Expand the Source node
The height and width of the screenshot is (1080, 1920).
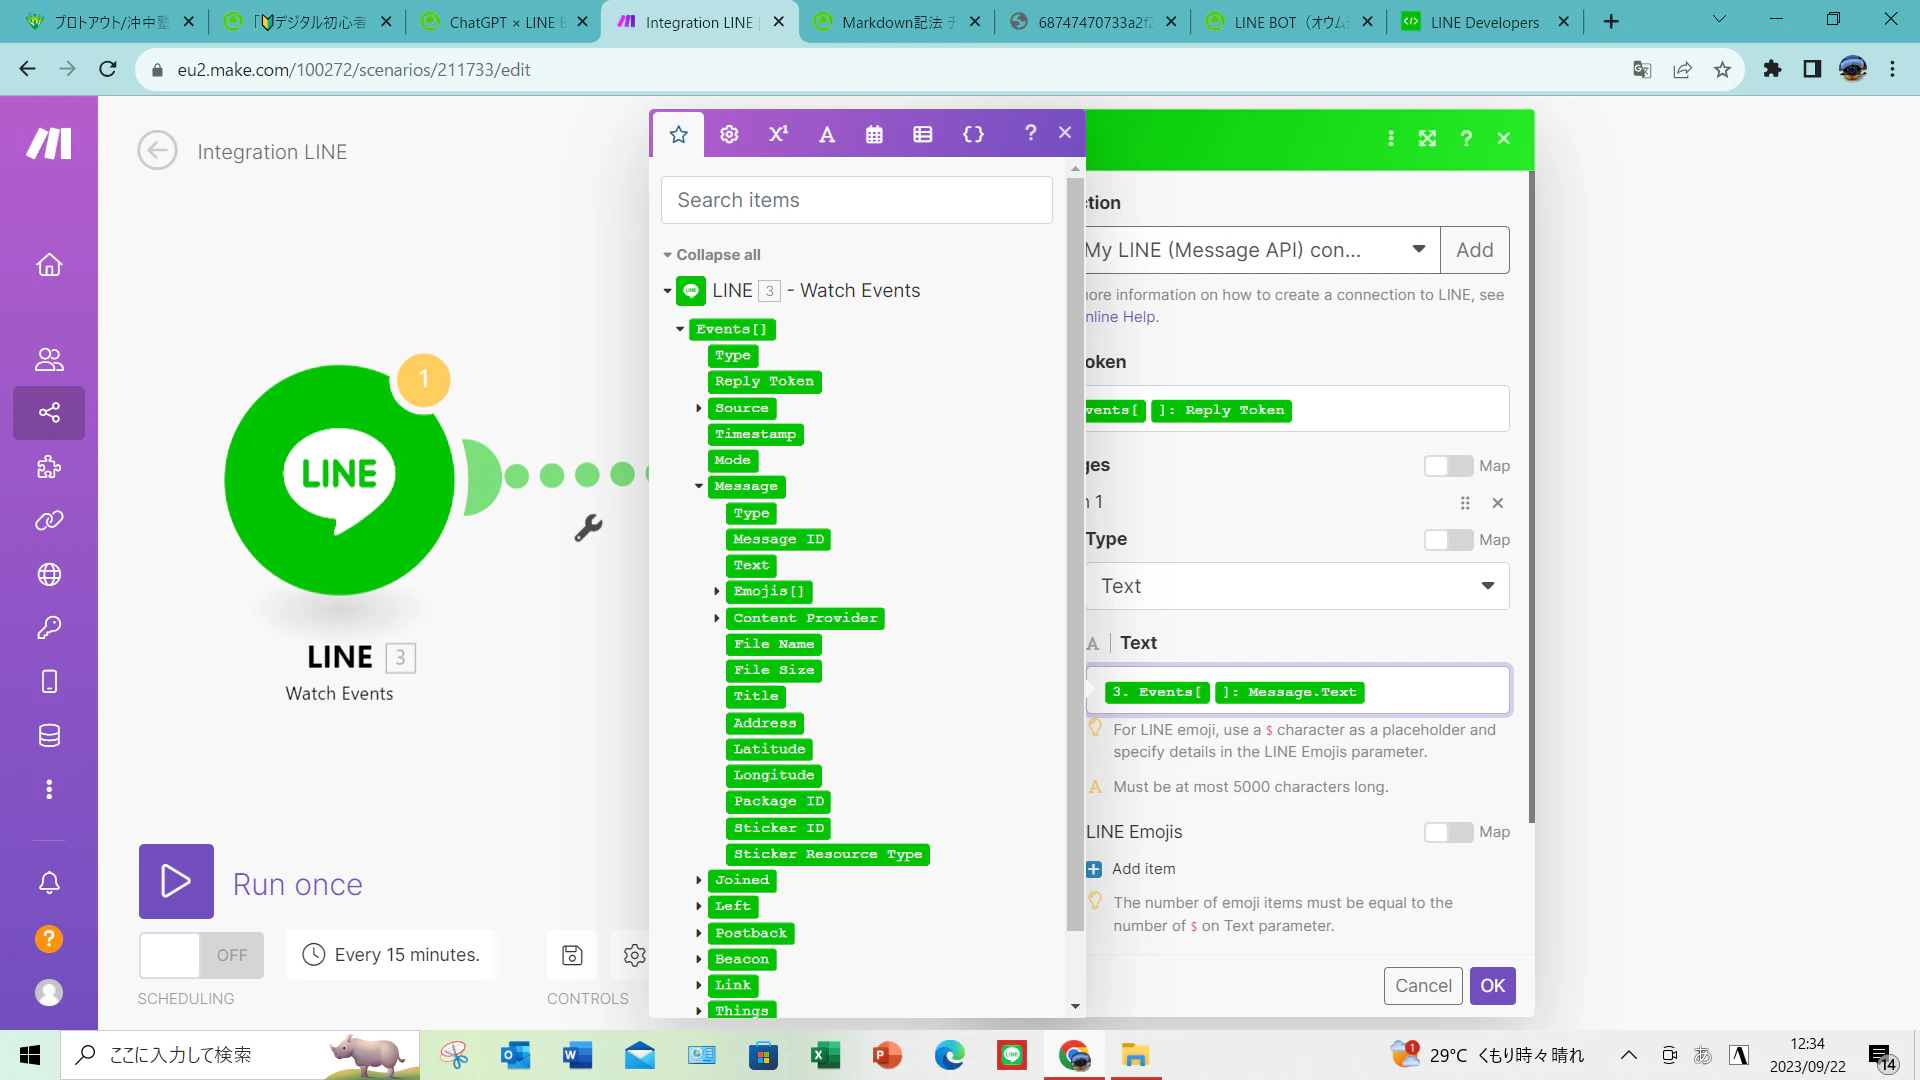[698, 408]
